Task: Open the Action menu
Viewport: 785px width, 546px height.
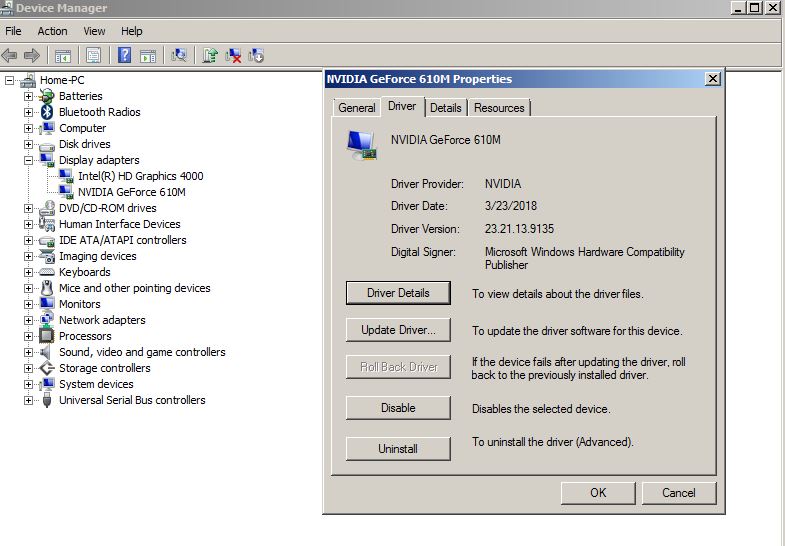Action: point(52,31)
